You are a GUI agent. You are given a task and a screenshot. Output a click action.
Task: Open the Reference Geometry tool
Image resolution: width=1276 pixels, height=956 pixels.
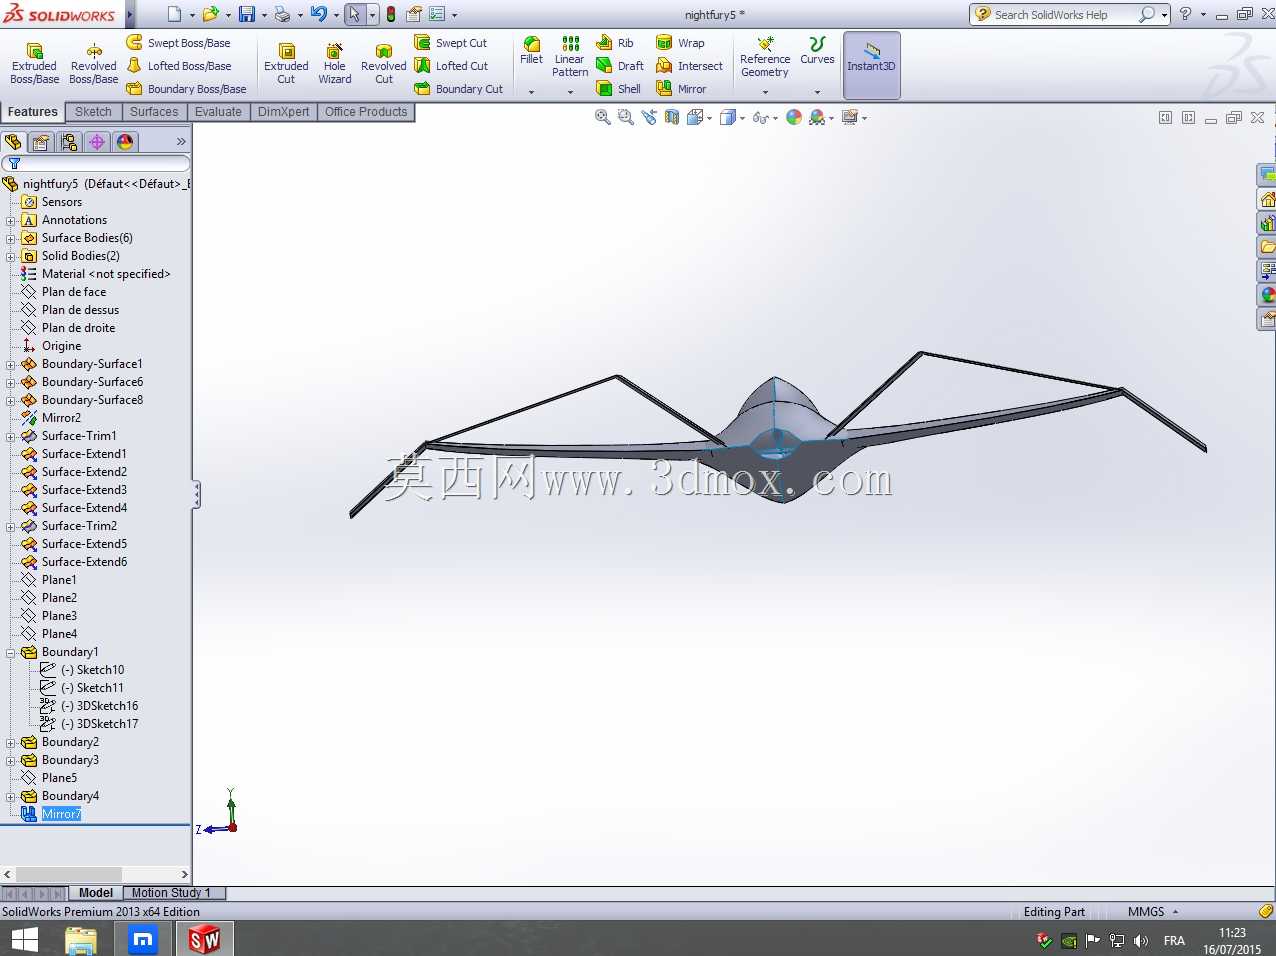[x=765, y=57]
